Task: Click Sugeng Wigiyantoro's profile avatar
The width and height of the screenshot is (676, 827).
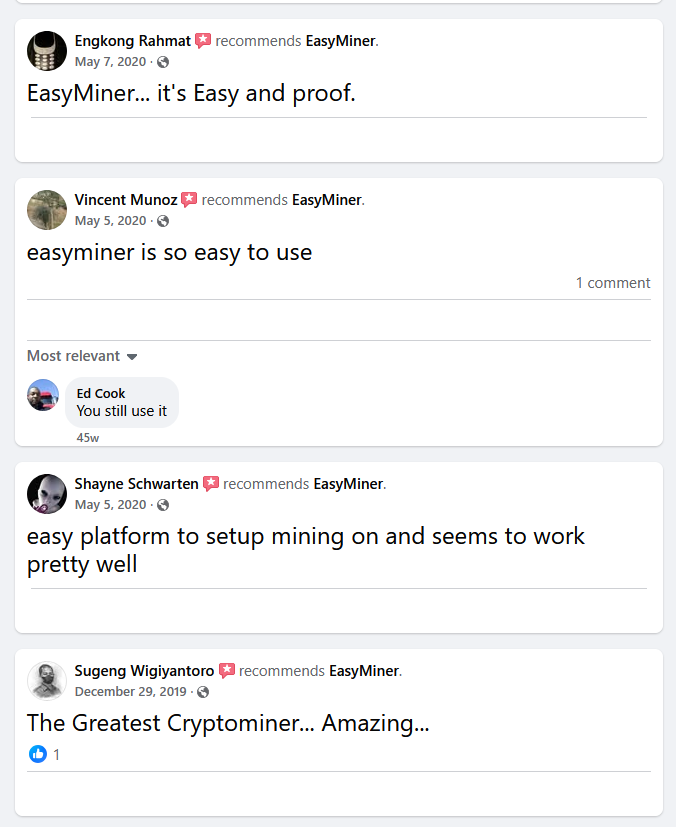Action: 46,681
